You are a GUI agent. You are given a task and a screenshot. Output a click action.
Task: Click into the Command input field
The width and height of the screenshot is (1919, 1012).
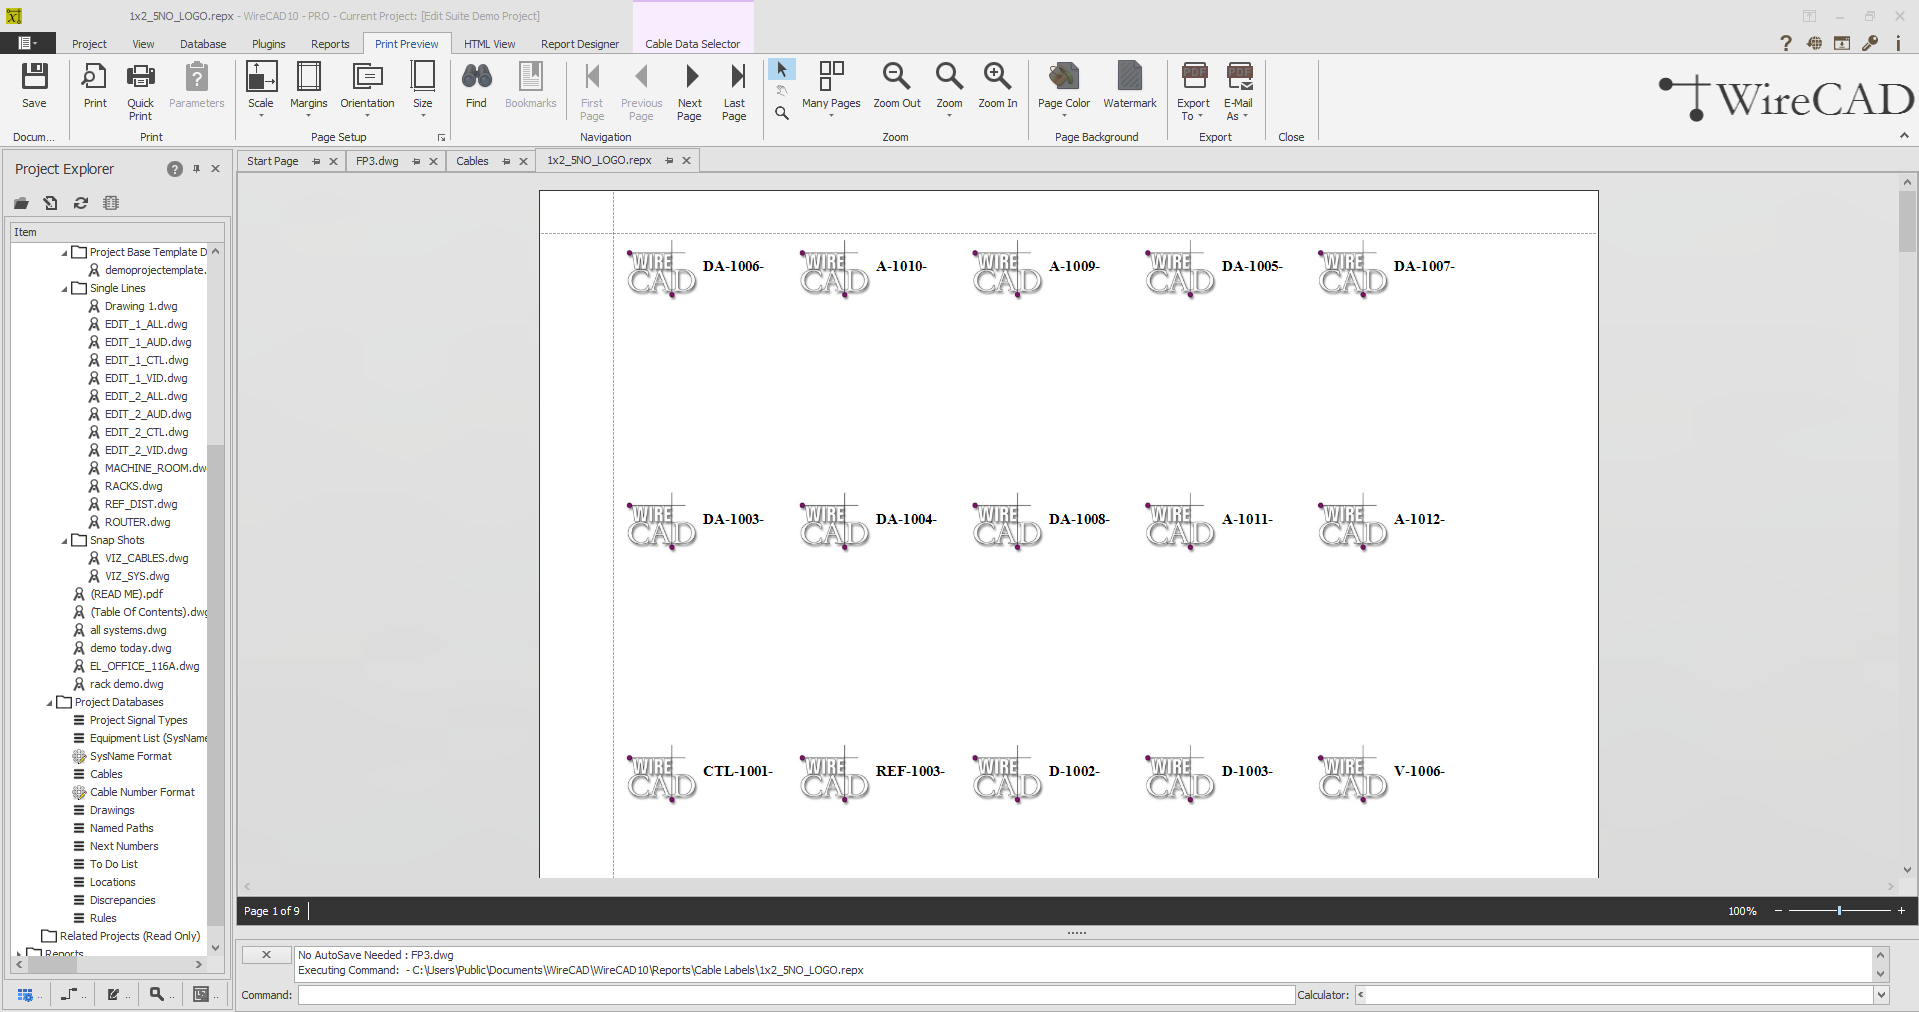pyautogui.click(x=796, y=995)
